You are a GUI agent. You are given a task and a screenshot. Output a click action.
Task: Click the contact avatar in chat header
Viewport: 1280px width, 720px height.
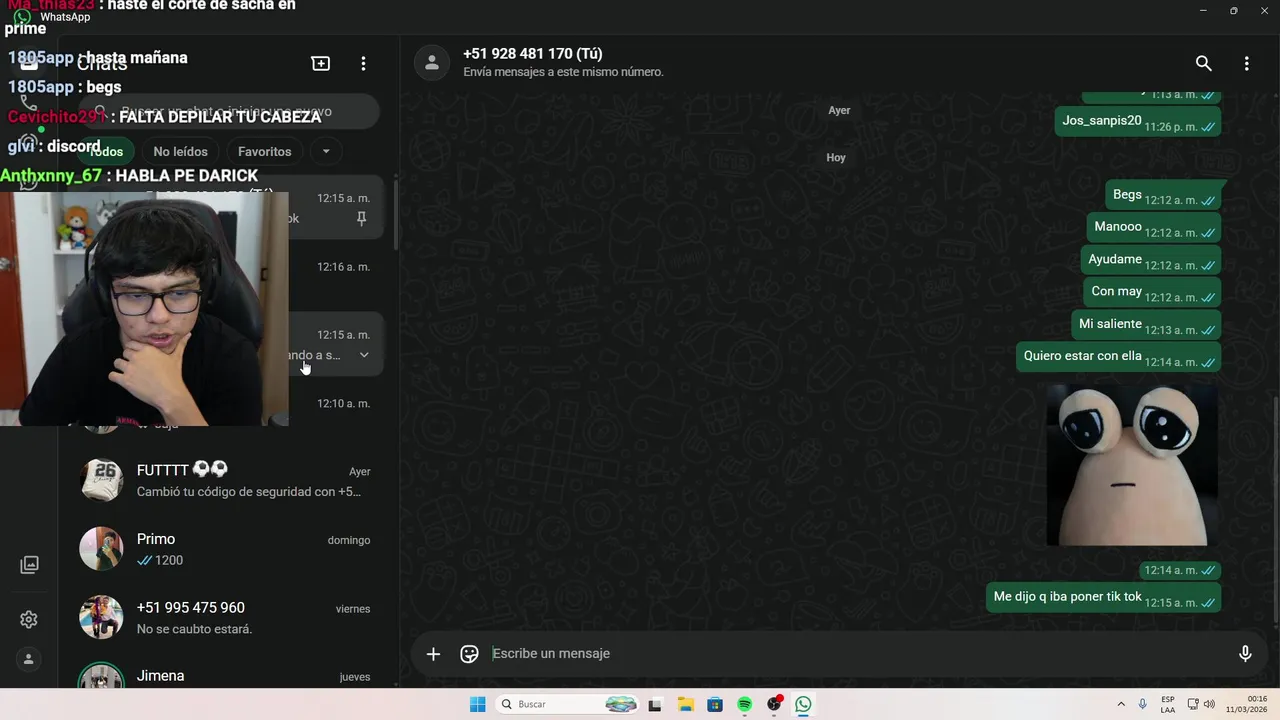pos(431,62)
